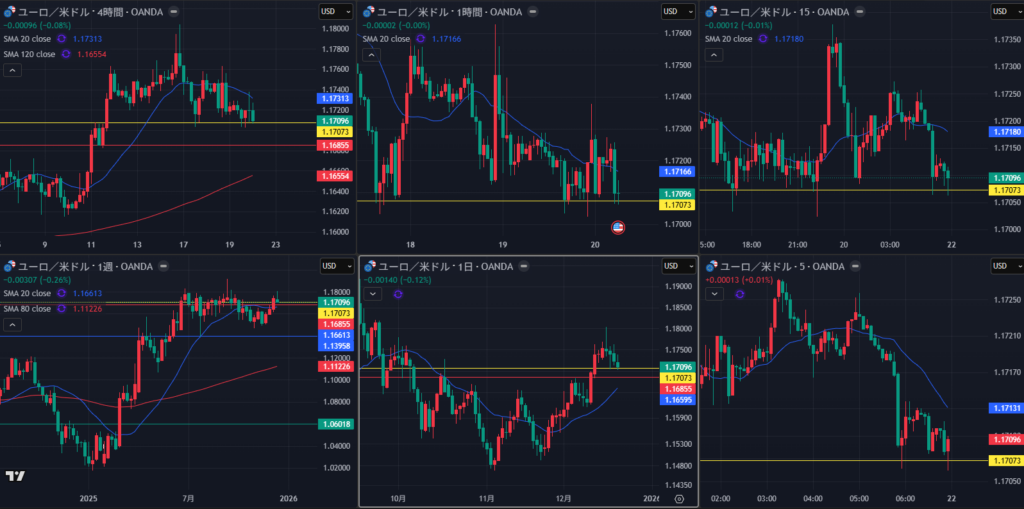Click the green 1.06018 price label on weekly chart

pyautogui.click(x=333, y=424)
